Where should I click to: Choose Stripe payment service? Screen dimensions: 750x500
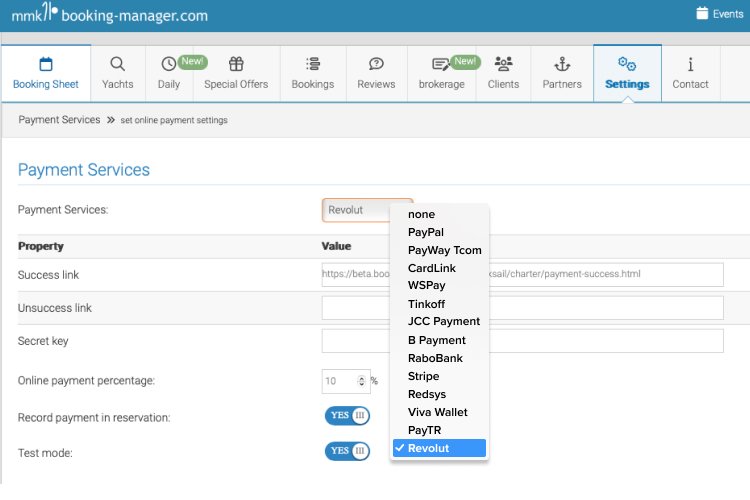click(439, 377)
